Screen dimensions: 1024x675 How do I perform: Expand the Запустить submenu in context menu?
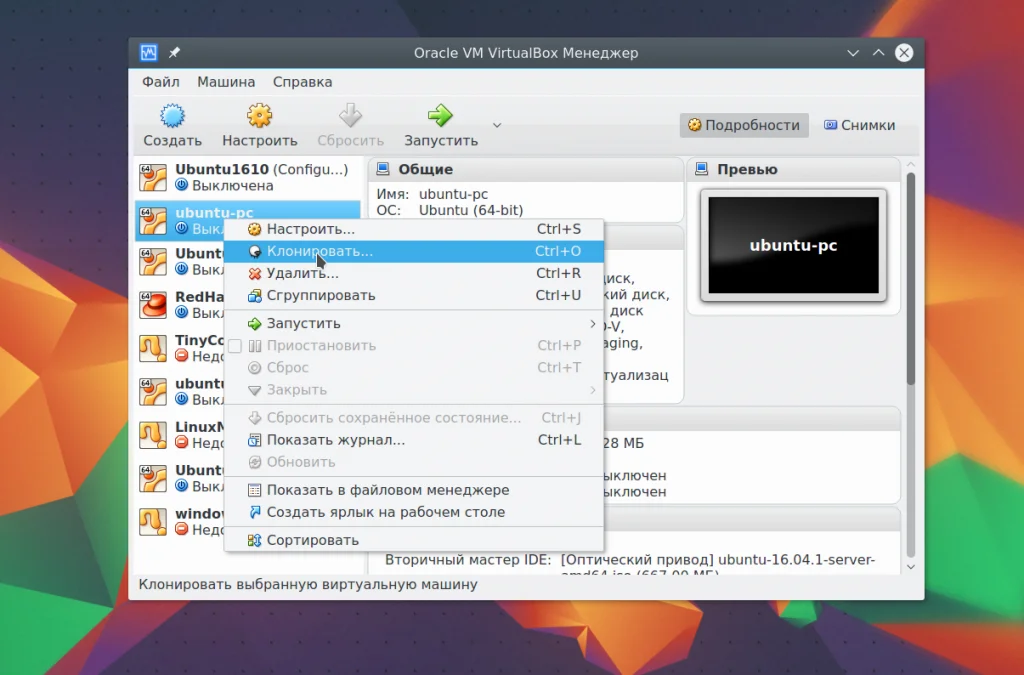pyautogui.click(x=592, y=324)
